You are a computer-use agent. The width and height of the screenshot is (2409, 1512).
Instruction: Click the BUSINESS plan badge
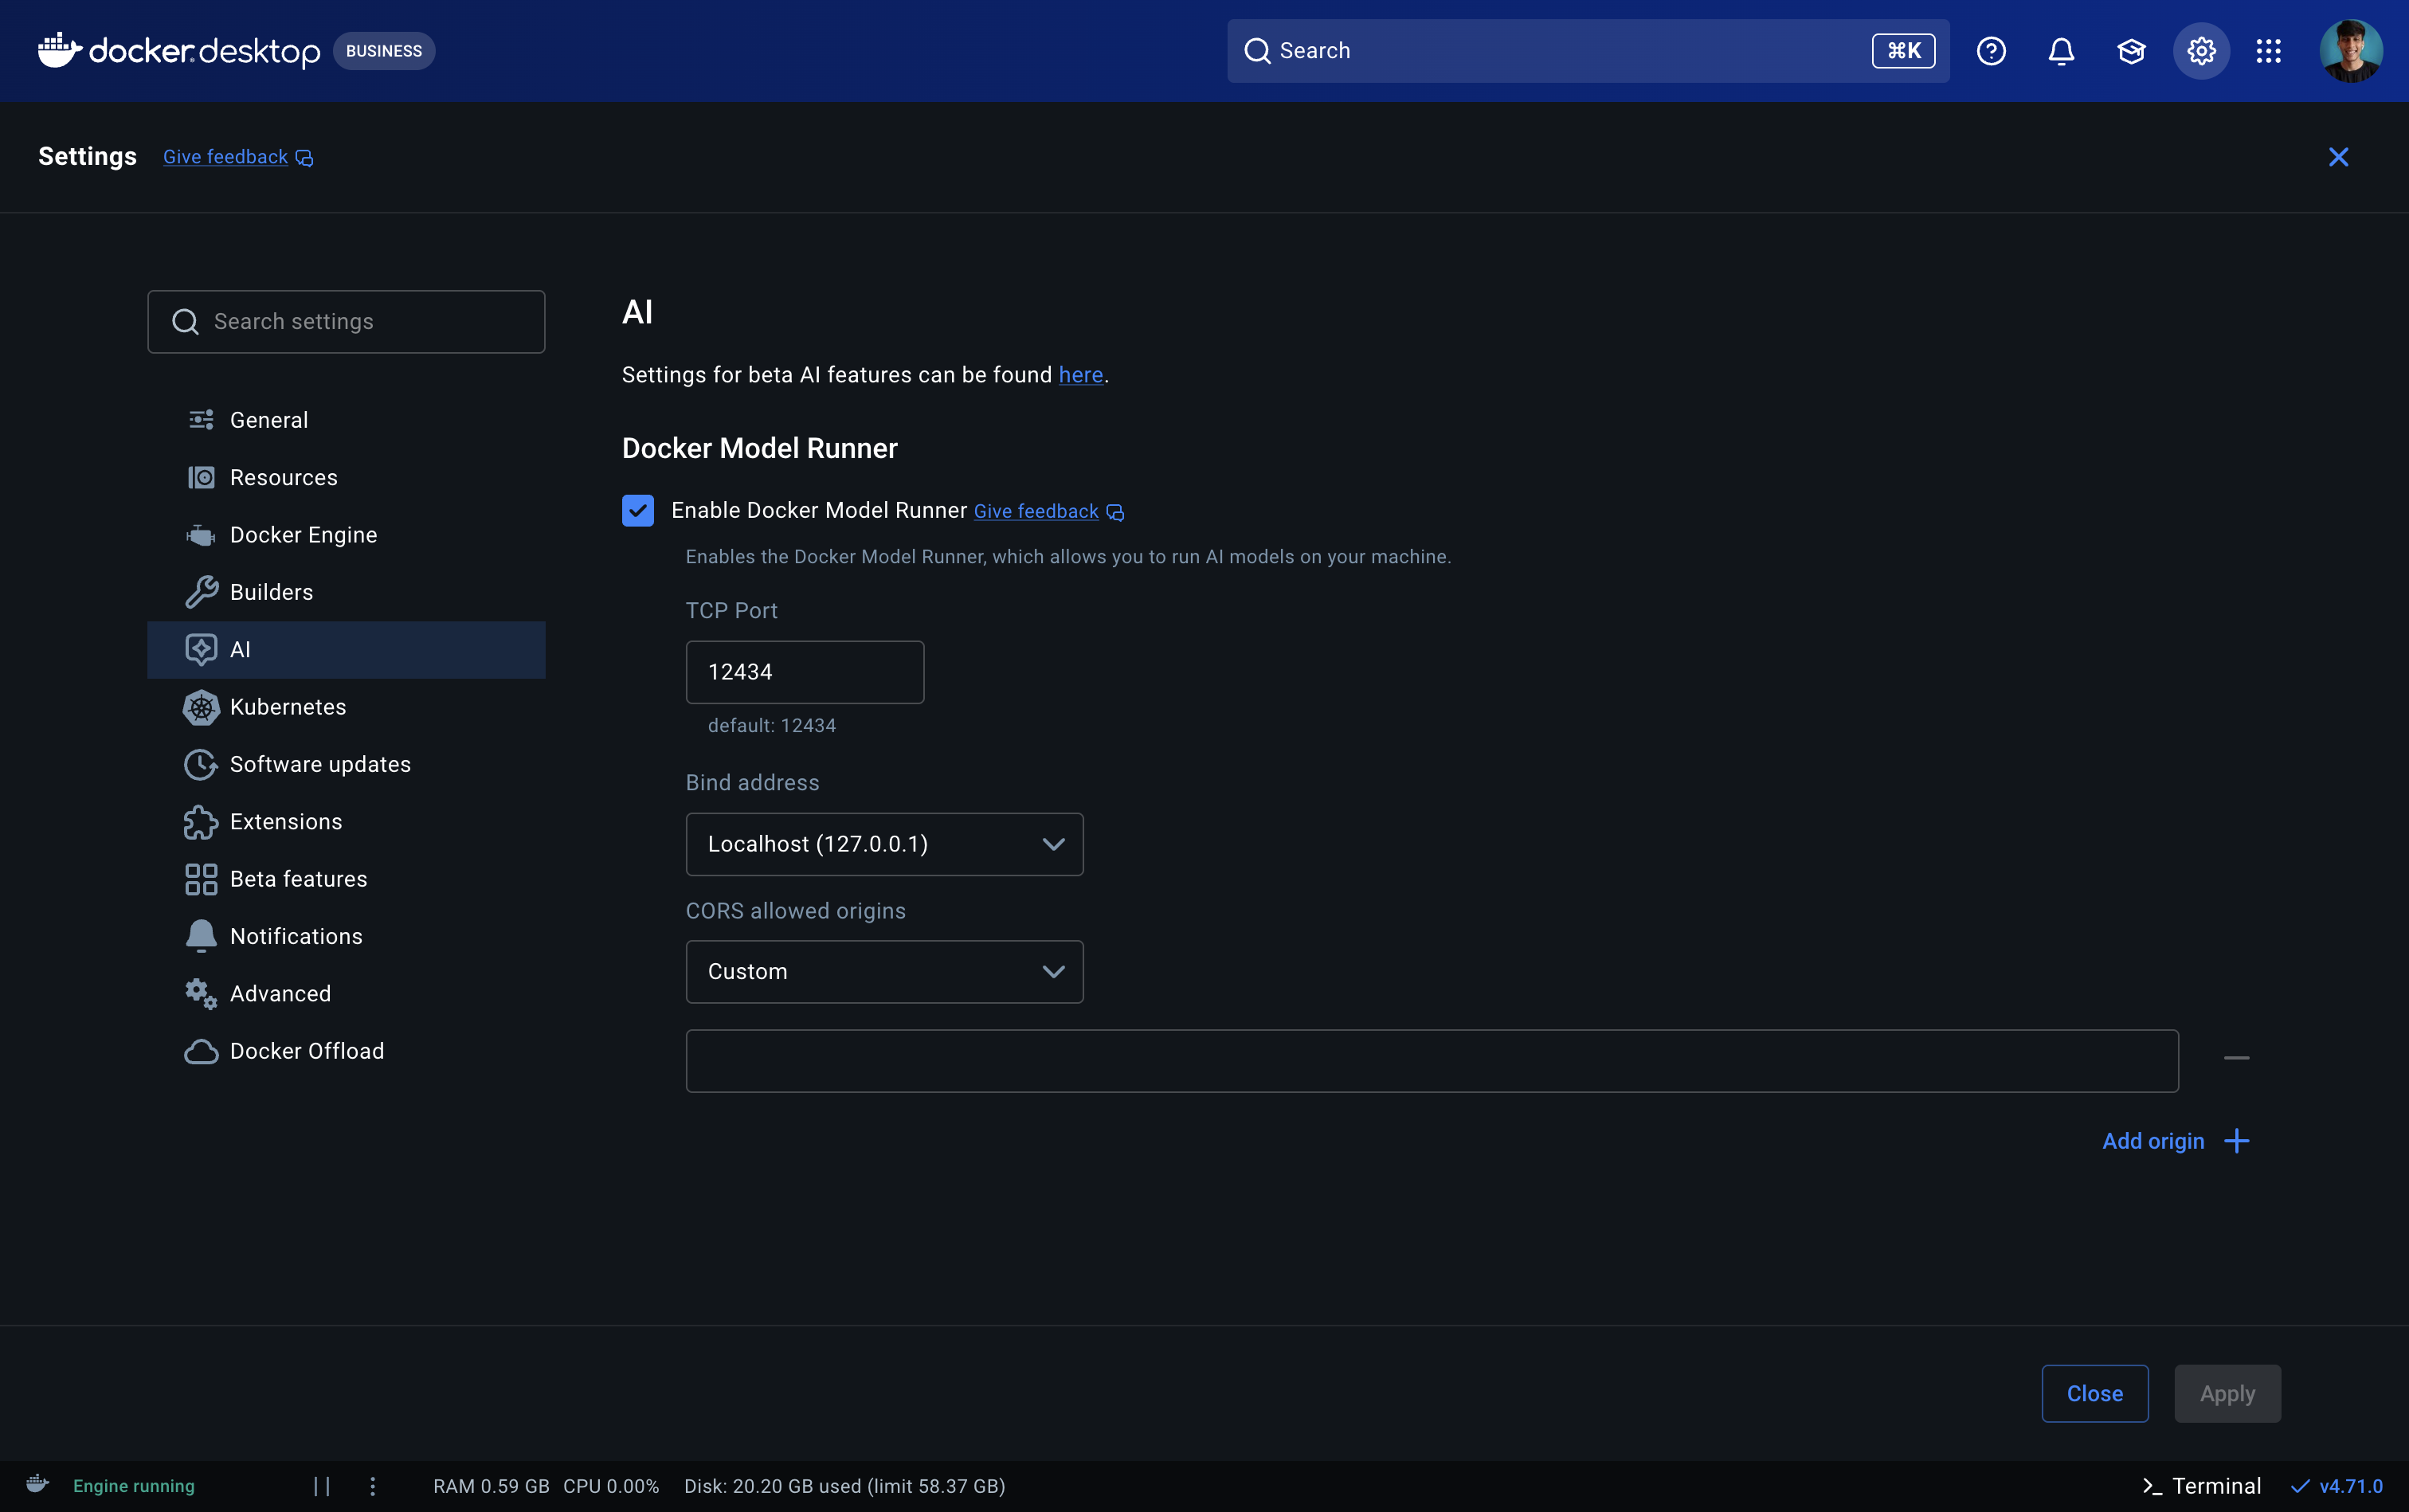tap(384, 51)
